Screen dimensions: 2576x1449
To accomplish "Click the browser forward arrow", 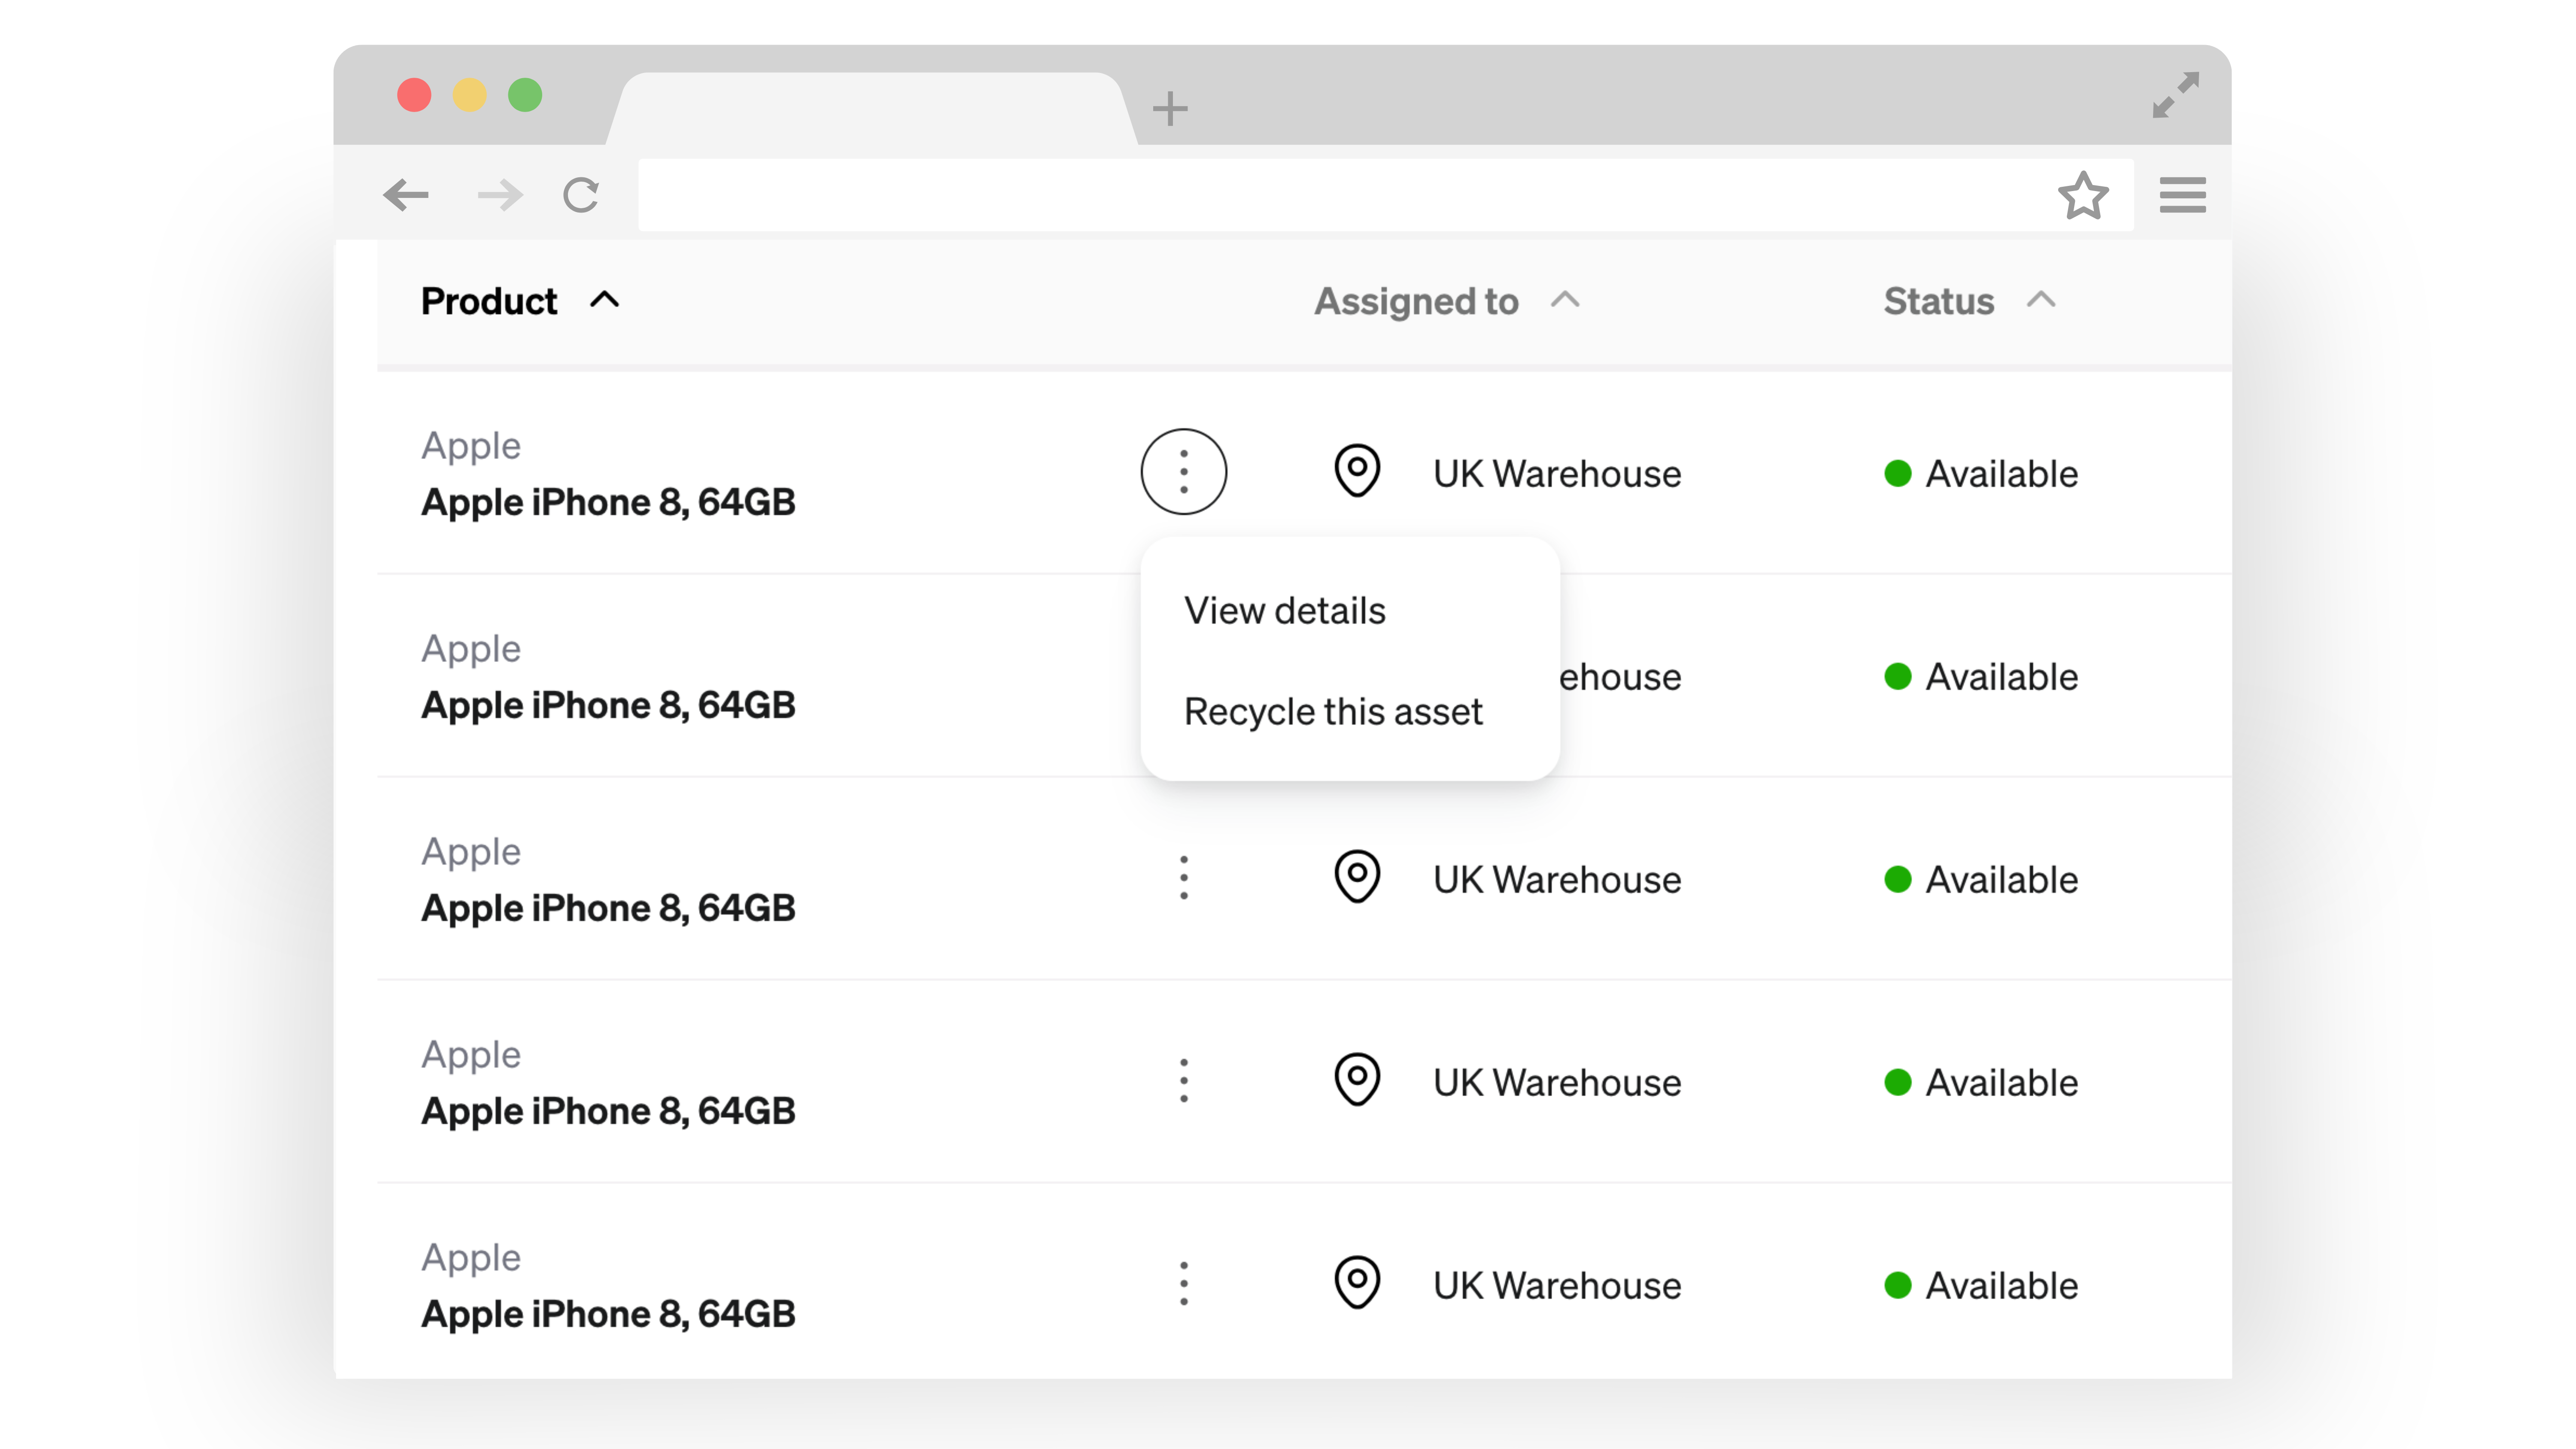I will tap(500, 195).
